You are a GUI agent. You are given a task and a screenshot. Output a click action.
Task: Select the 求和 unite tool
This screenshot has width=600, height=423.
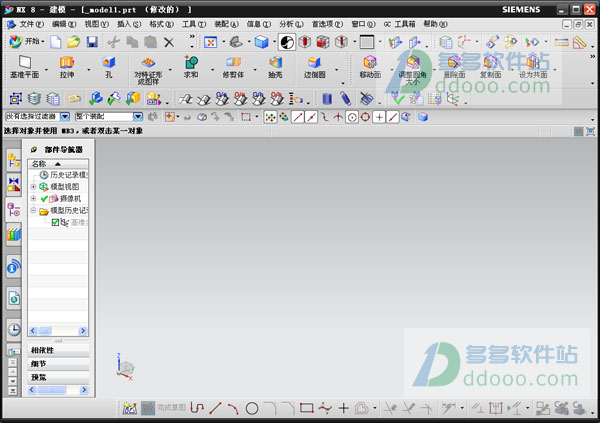click(191, 66)
